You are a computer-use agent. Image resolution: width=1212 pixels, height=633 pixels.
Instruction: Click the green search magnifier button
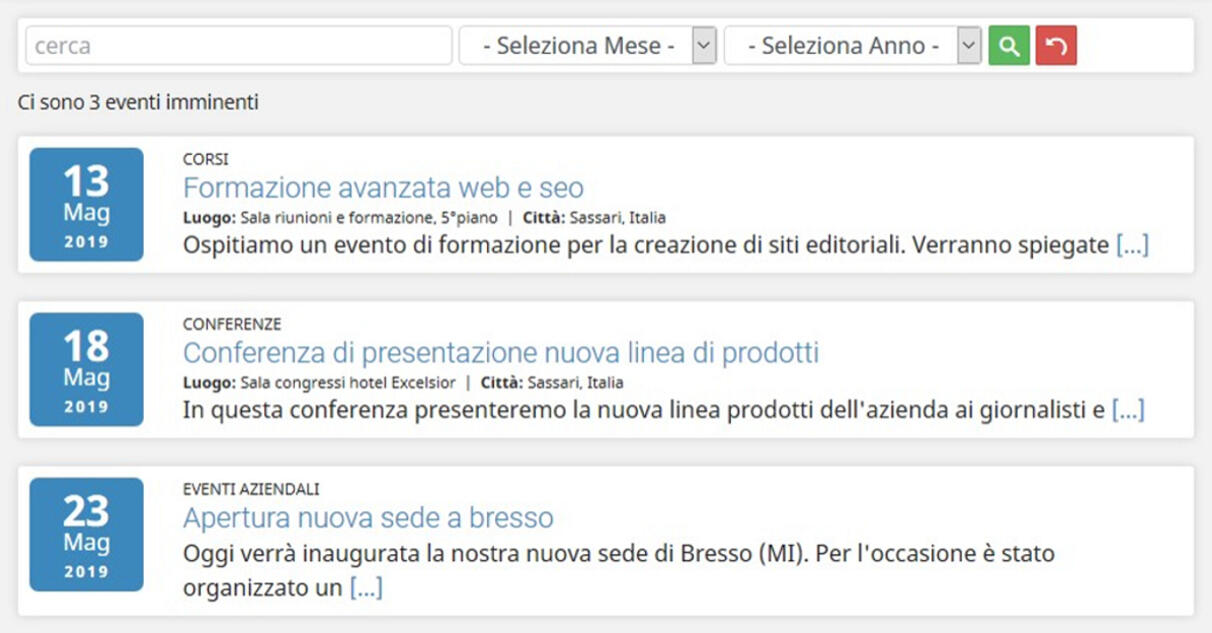(x=1009, y=46)
